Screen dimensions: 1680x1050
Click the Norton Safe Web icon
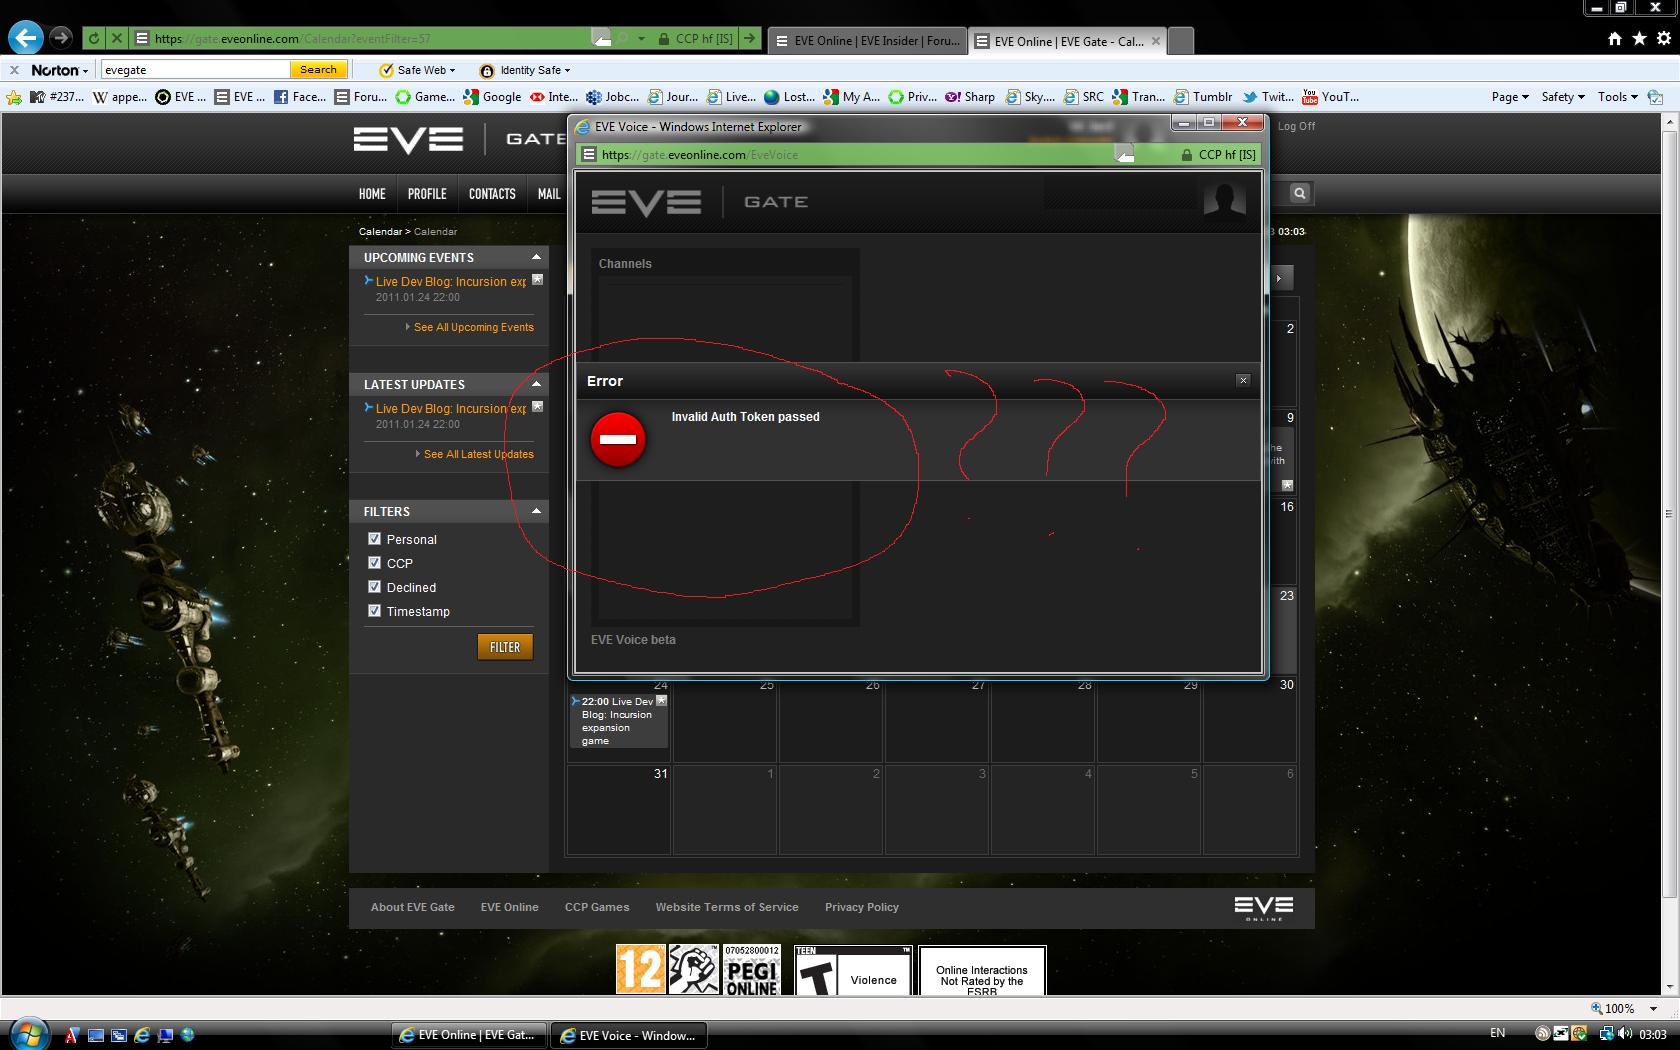(x=386, y=70)
